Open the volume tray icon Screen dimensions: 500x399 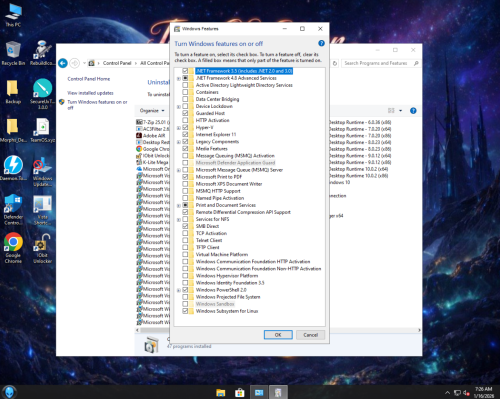pyautogui.click(x=466, y=393)
